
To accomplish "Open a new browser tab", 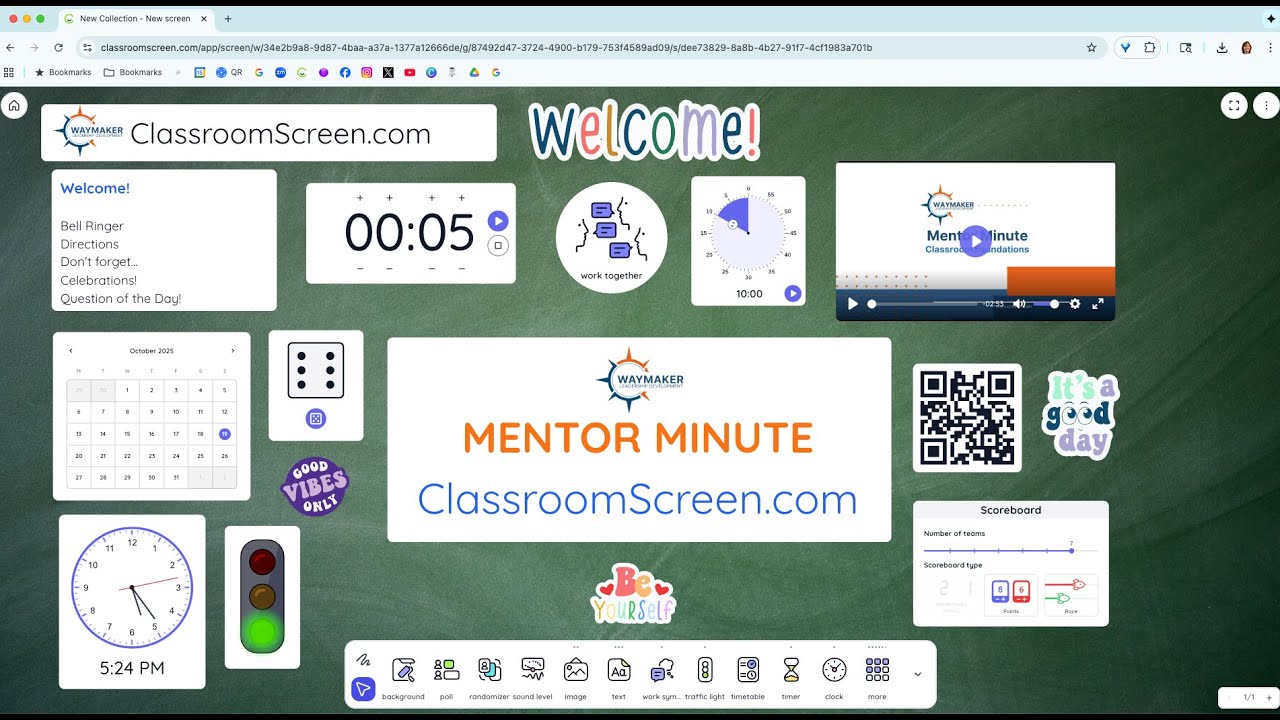I will click(228, 18).
